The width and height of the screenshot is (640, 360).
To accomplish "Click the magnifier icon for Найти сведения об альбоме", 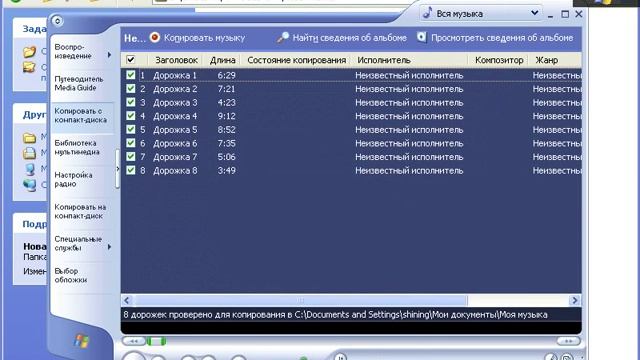I will coord(282,38).
